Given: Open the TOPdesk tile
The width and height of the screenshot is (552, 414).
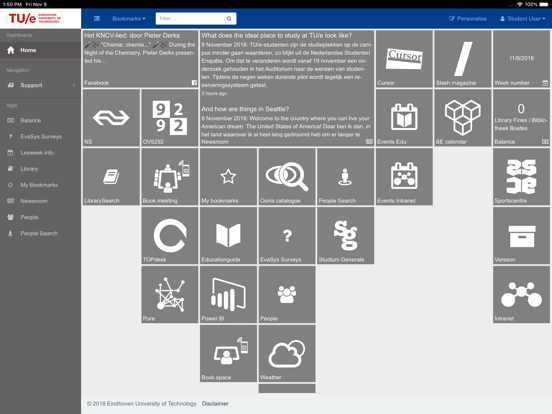Looking at the screenshot, I should pos(170,236).
